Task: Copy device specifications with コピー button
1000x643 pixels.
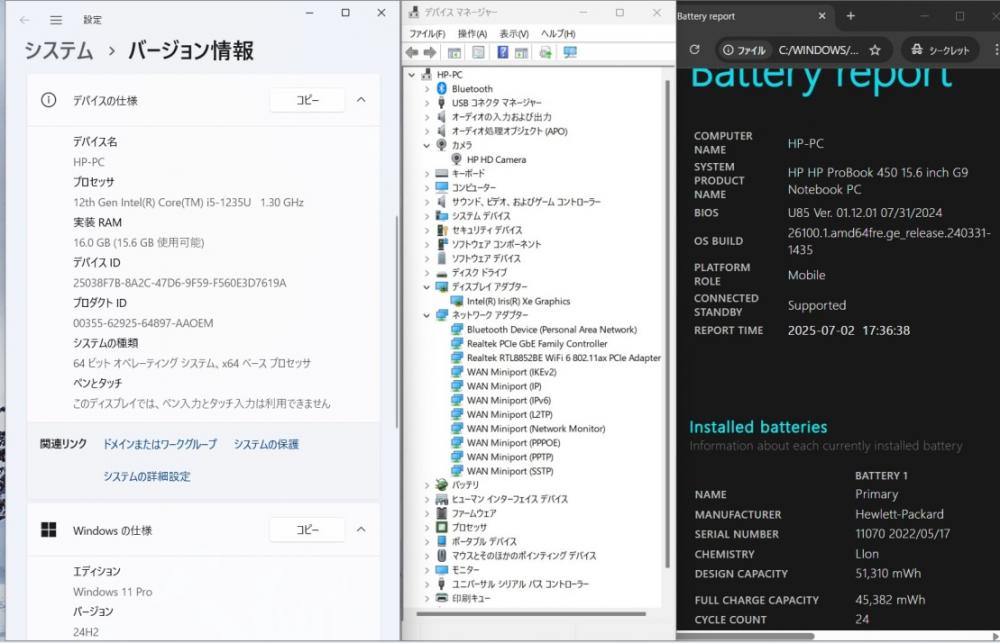Action: point(307,100)
